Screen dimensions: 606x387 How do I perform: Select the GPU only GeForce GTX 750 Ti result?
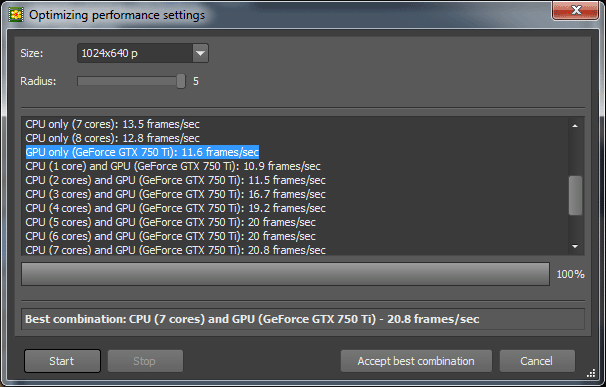(x=142, y=152)
